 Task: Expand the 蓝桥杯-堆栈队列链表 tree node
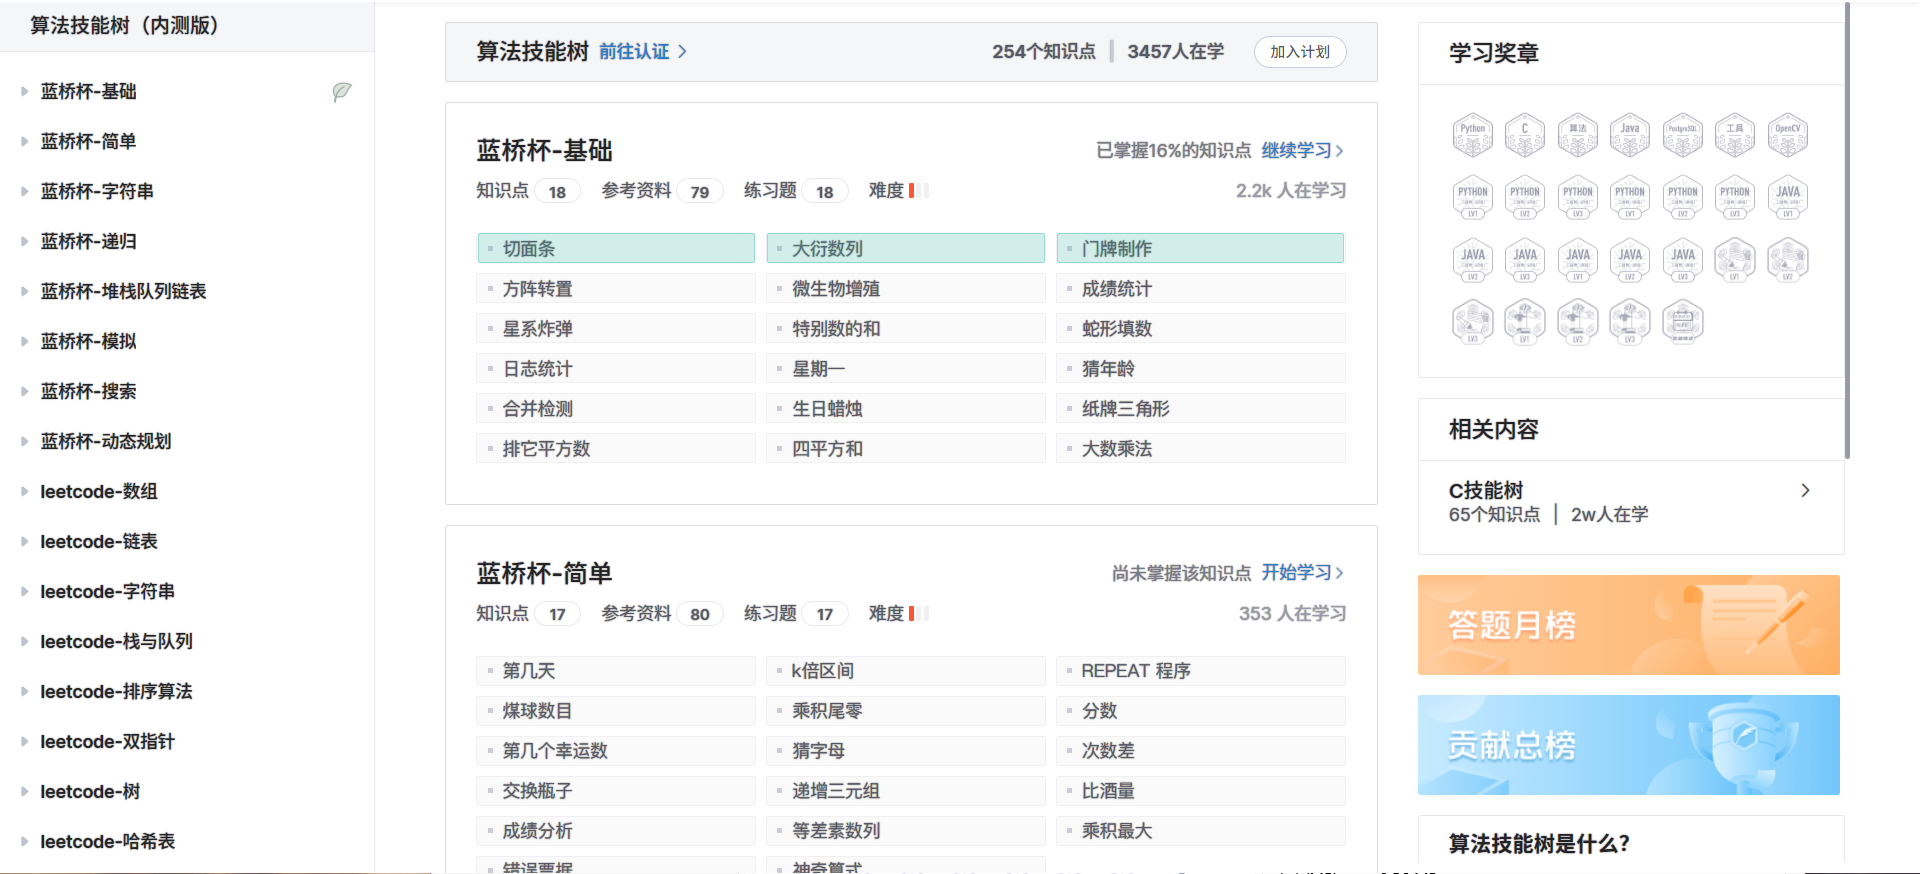(x=24, y=292)
